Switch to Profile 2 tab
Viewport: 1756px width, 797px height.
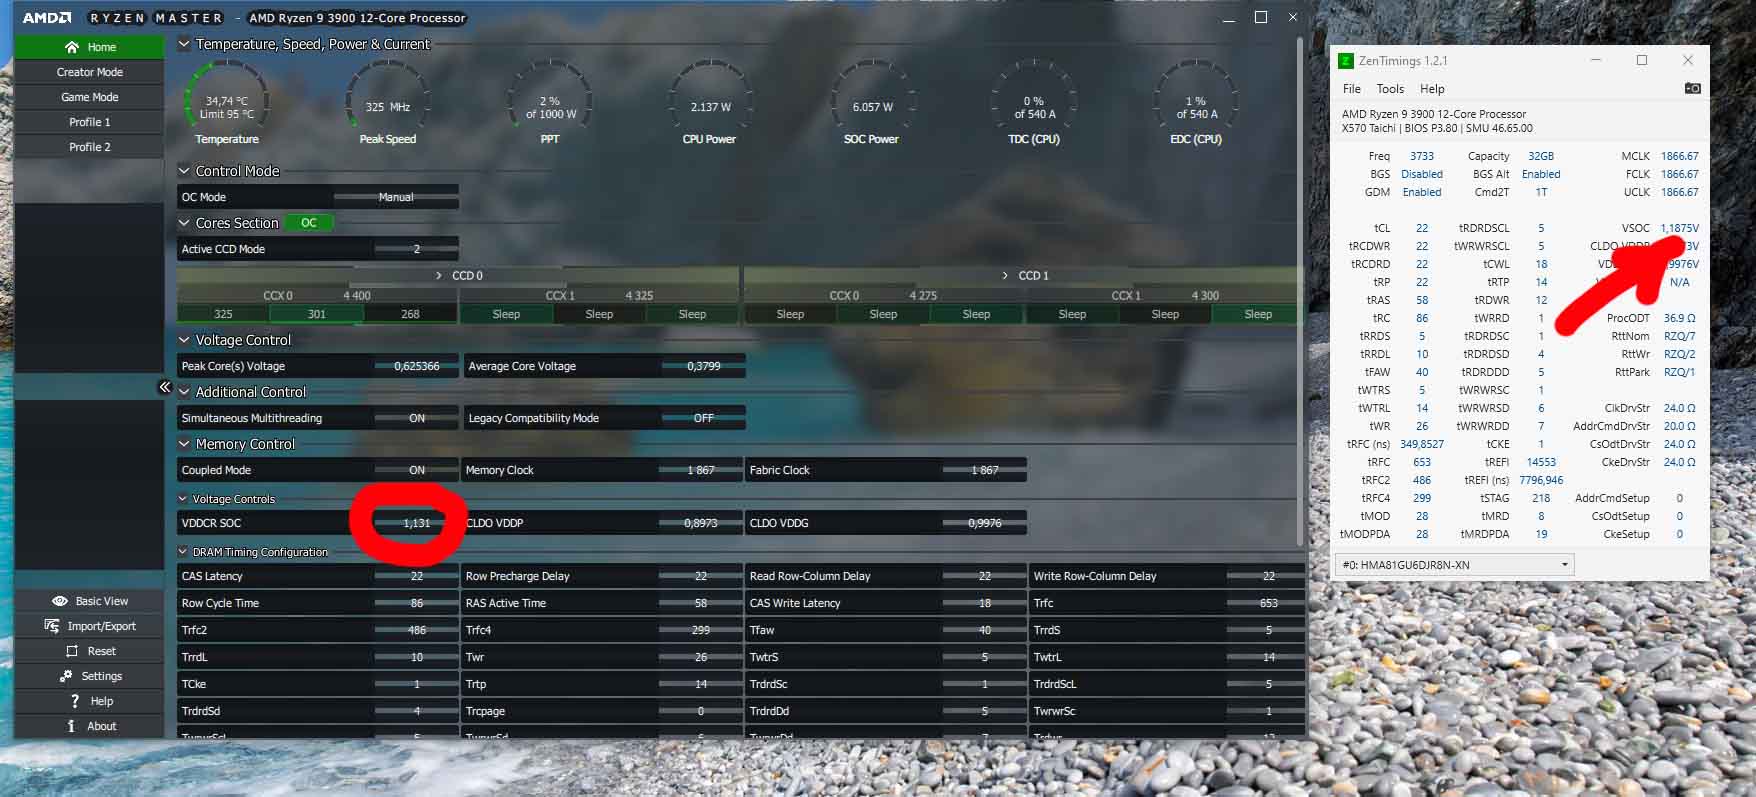pyautogui.click(x=90, y=147)
